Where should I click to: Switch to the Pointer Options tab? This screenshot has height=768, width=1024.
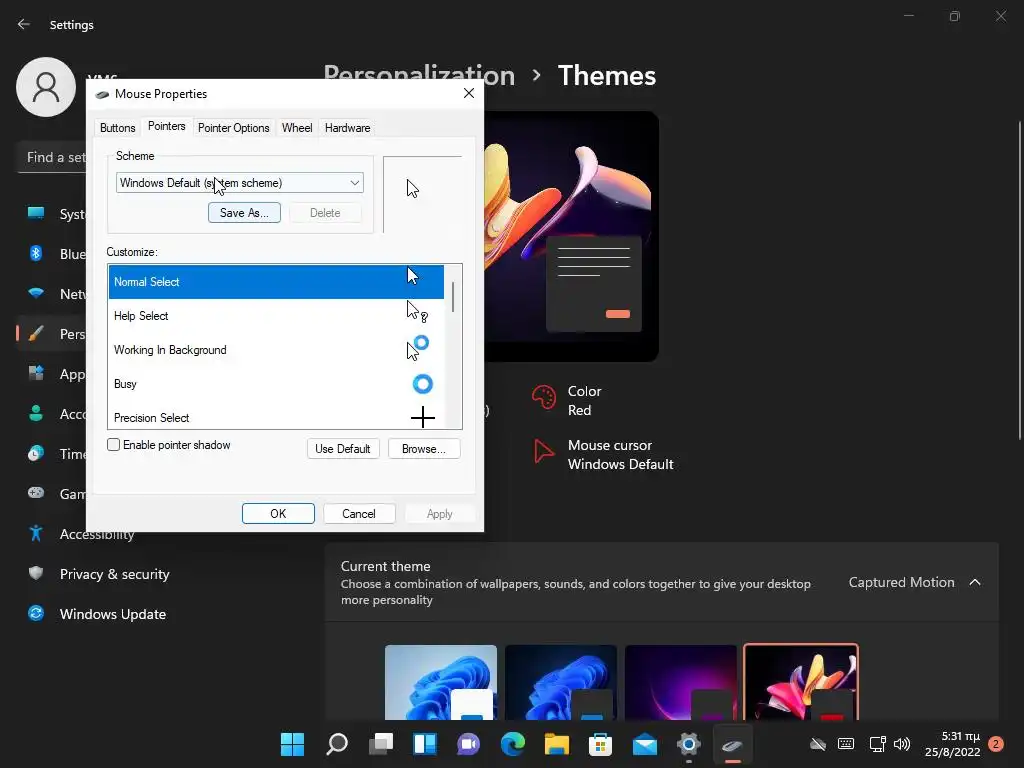[234, 128]
